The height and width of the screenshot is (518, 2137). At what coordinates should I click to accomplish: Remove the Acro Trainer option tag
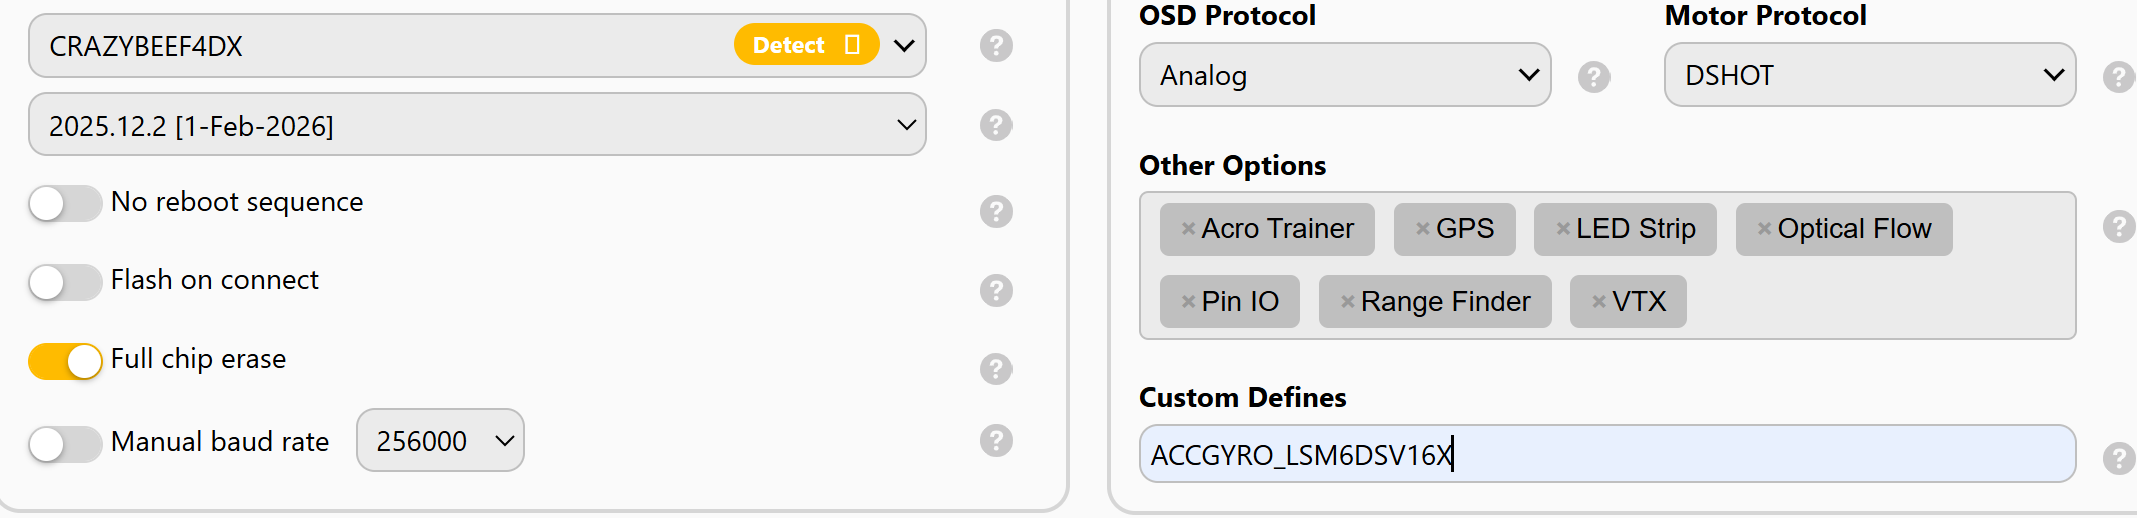(1188, 229)
